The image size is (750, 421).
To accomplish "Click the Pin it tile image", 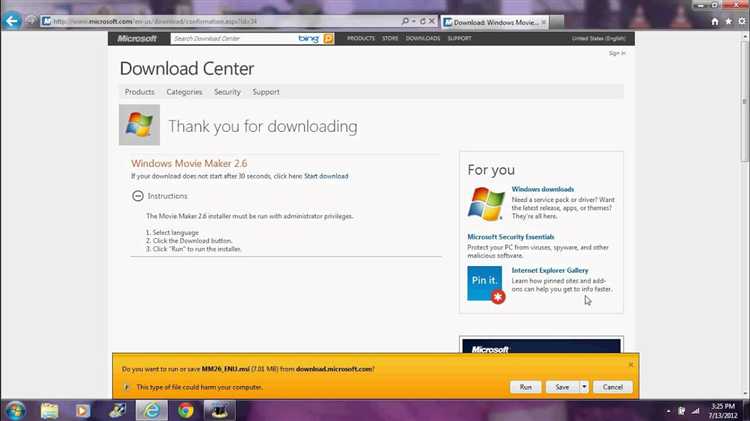I will [486, 284].
